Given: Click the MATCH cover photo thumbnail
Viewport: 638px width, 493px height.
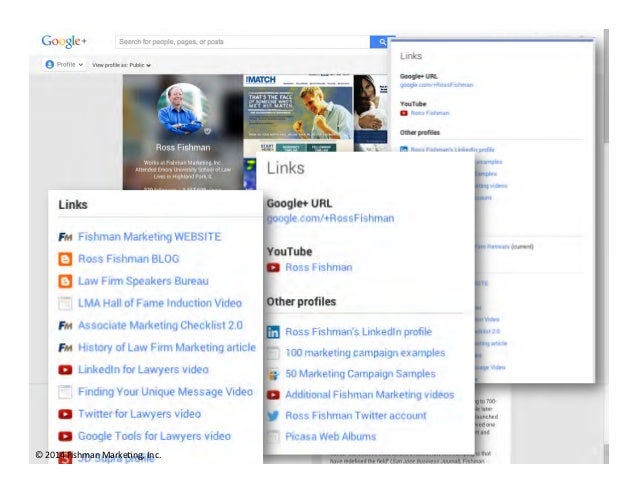Looking at the screenshot, I should 298,113.
